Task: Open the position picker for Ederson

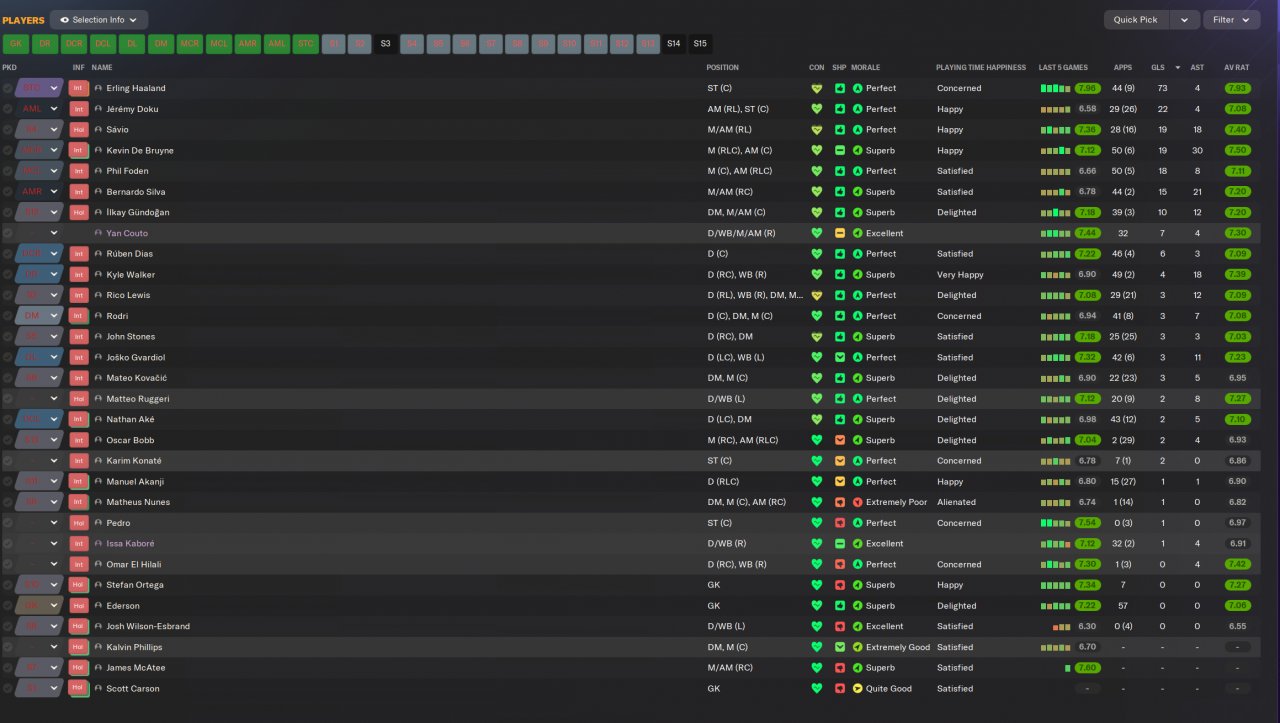Action: pos(40,605)
